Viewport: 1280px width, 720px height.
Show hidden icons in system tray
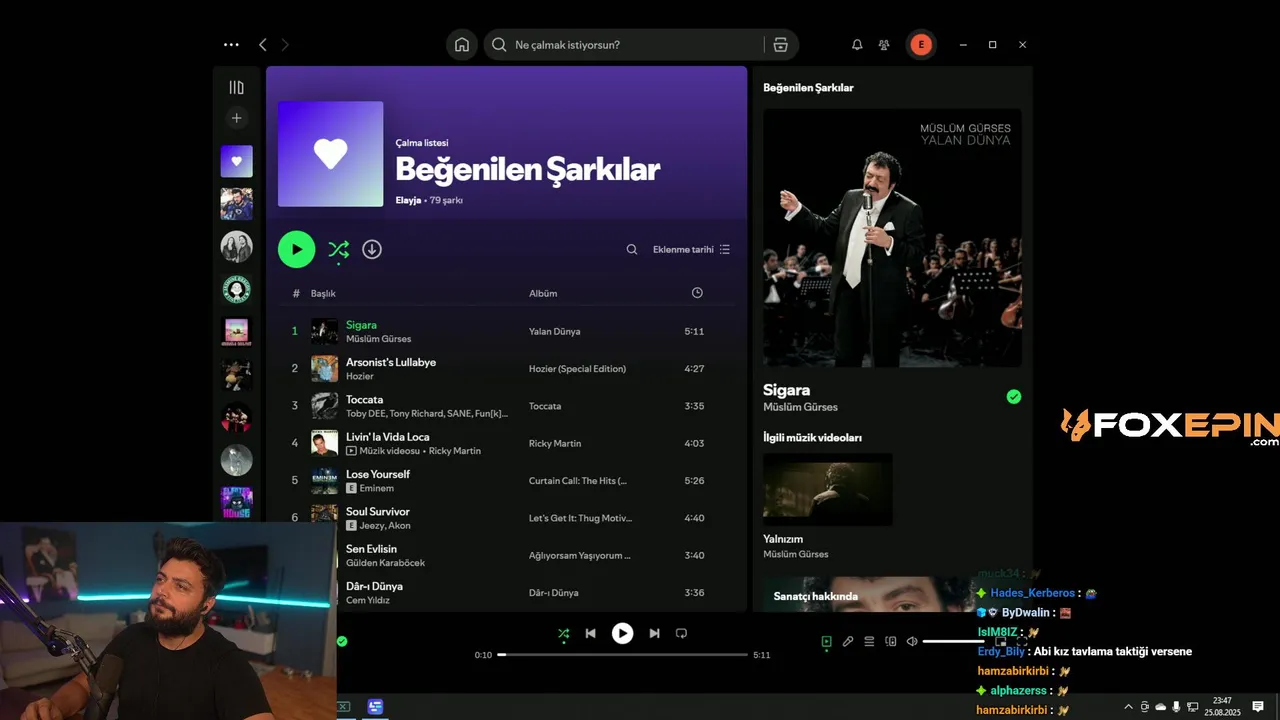[1129, 707]
